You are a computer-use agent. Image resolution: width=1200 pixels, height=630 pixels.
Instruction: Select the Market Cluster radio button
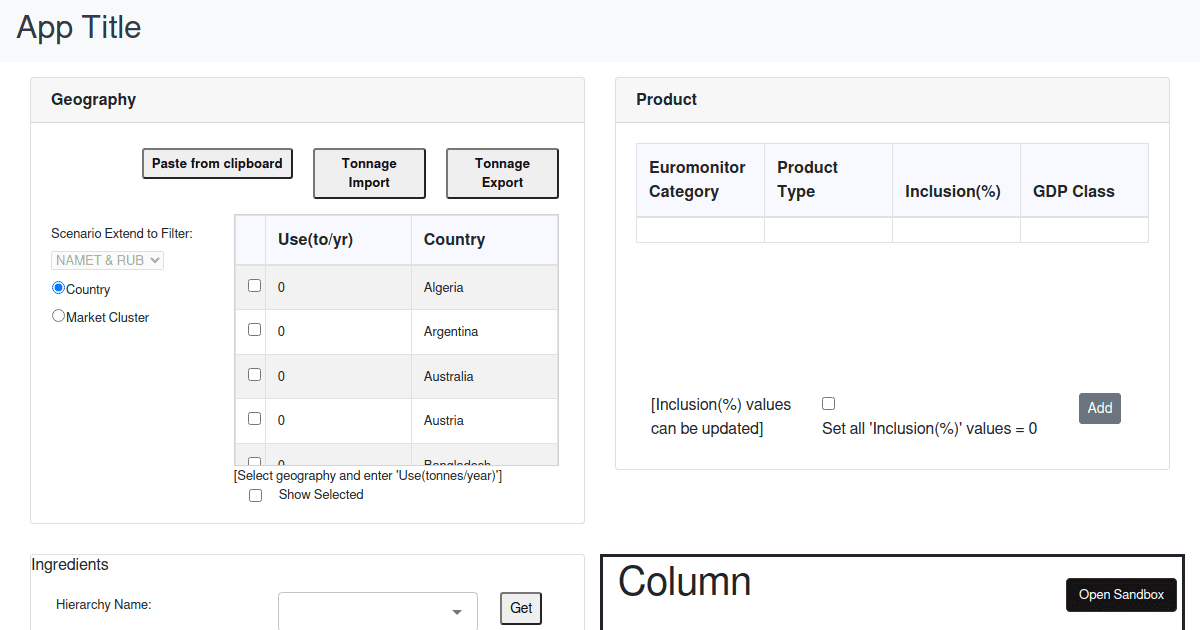[58, 316]
